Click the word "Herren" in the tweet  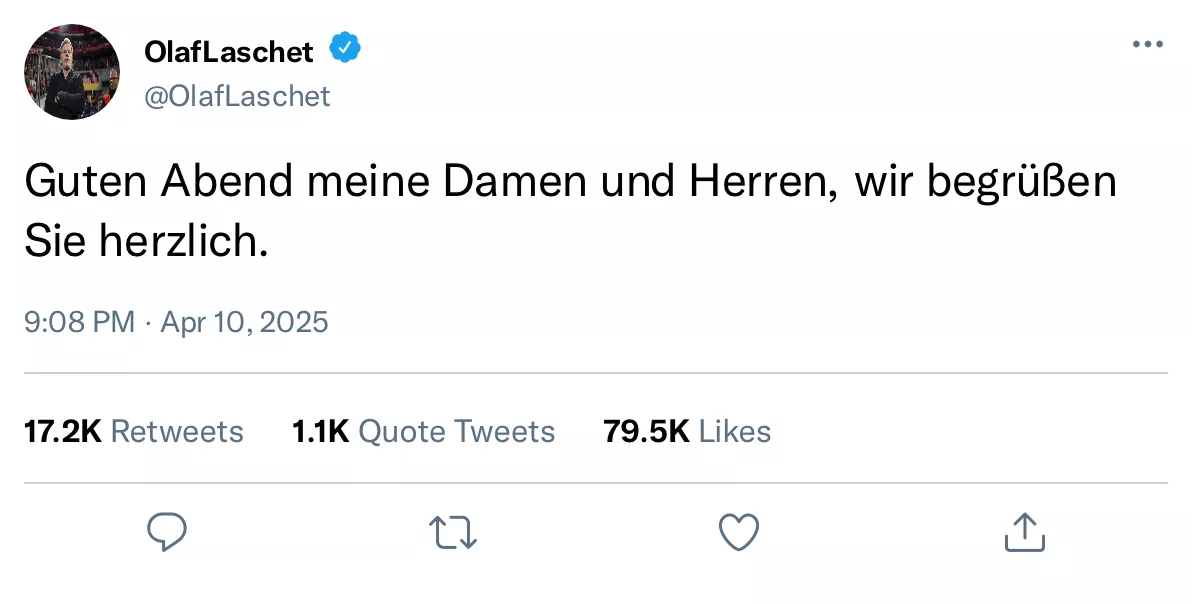760,183
